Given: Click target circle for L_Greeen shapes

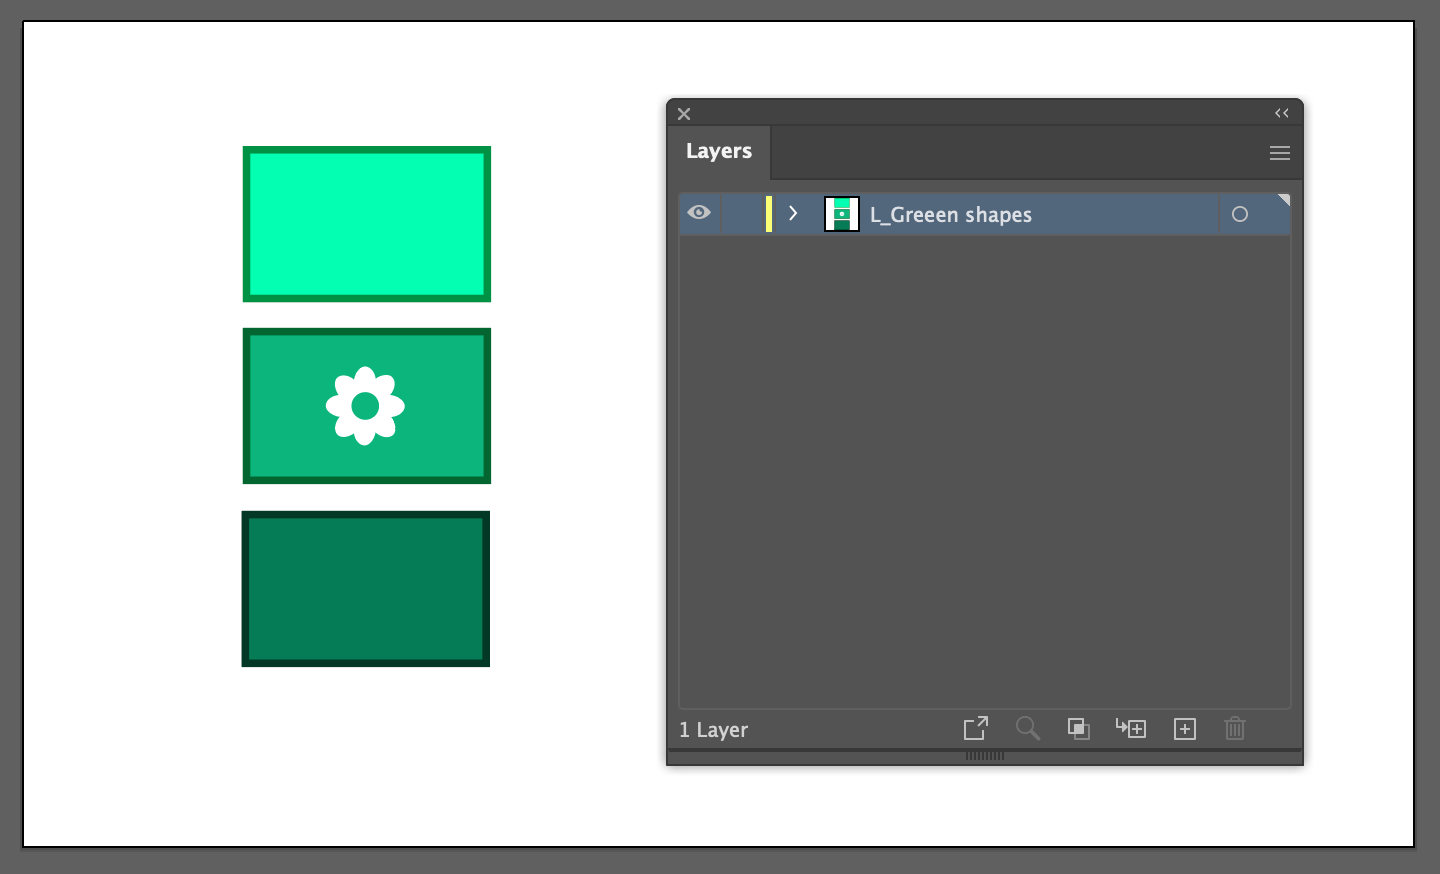Looking at the screenshot, I should (1240, 214).
